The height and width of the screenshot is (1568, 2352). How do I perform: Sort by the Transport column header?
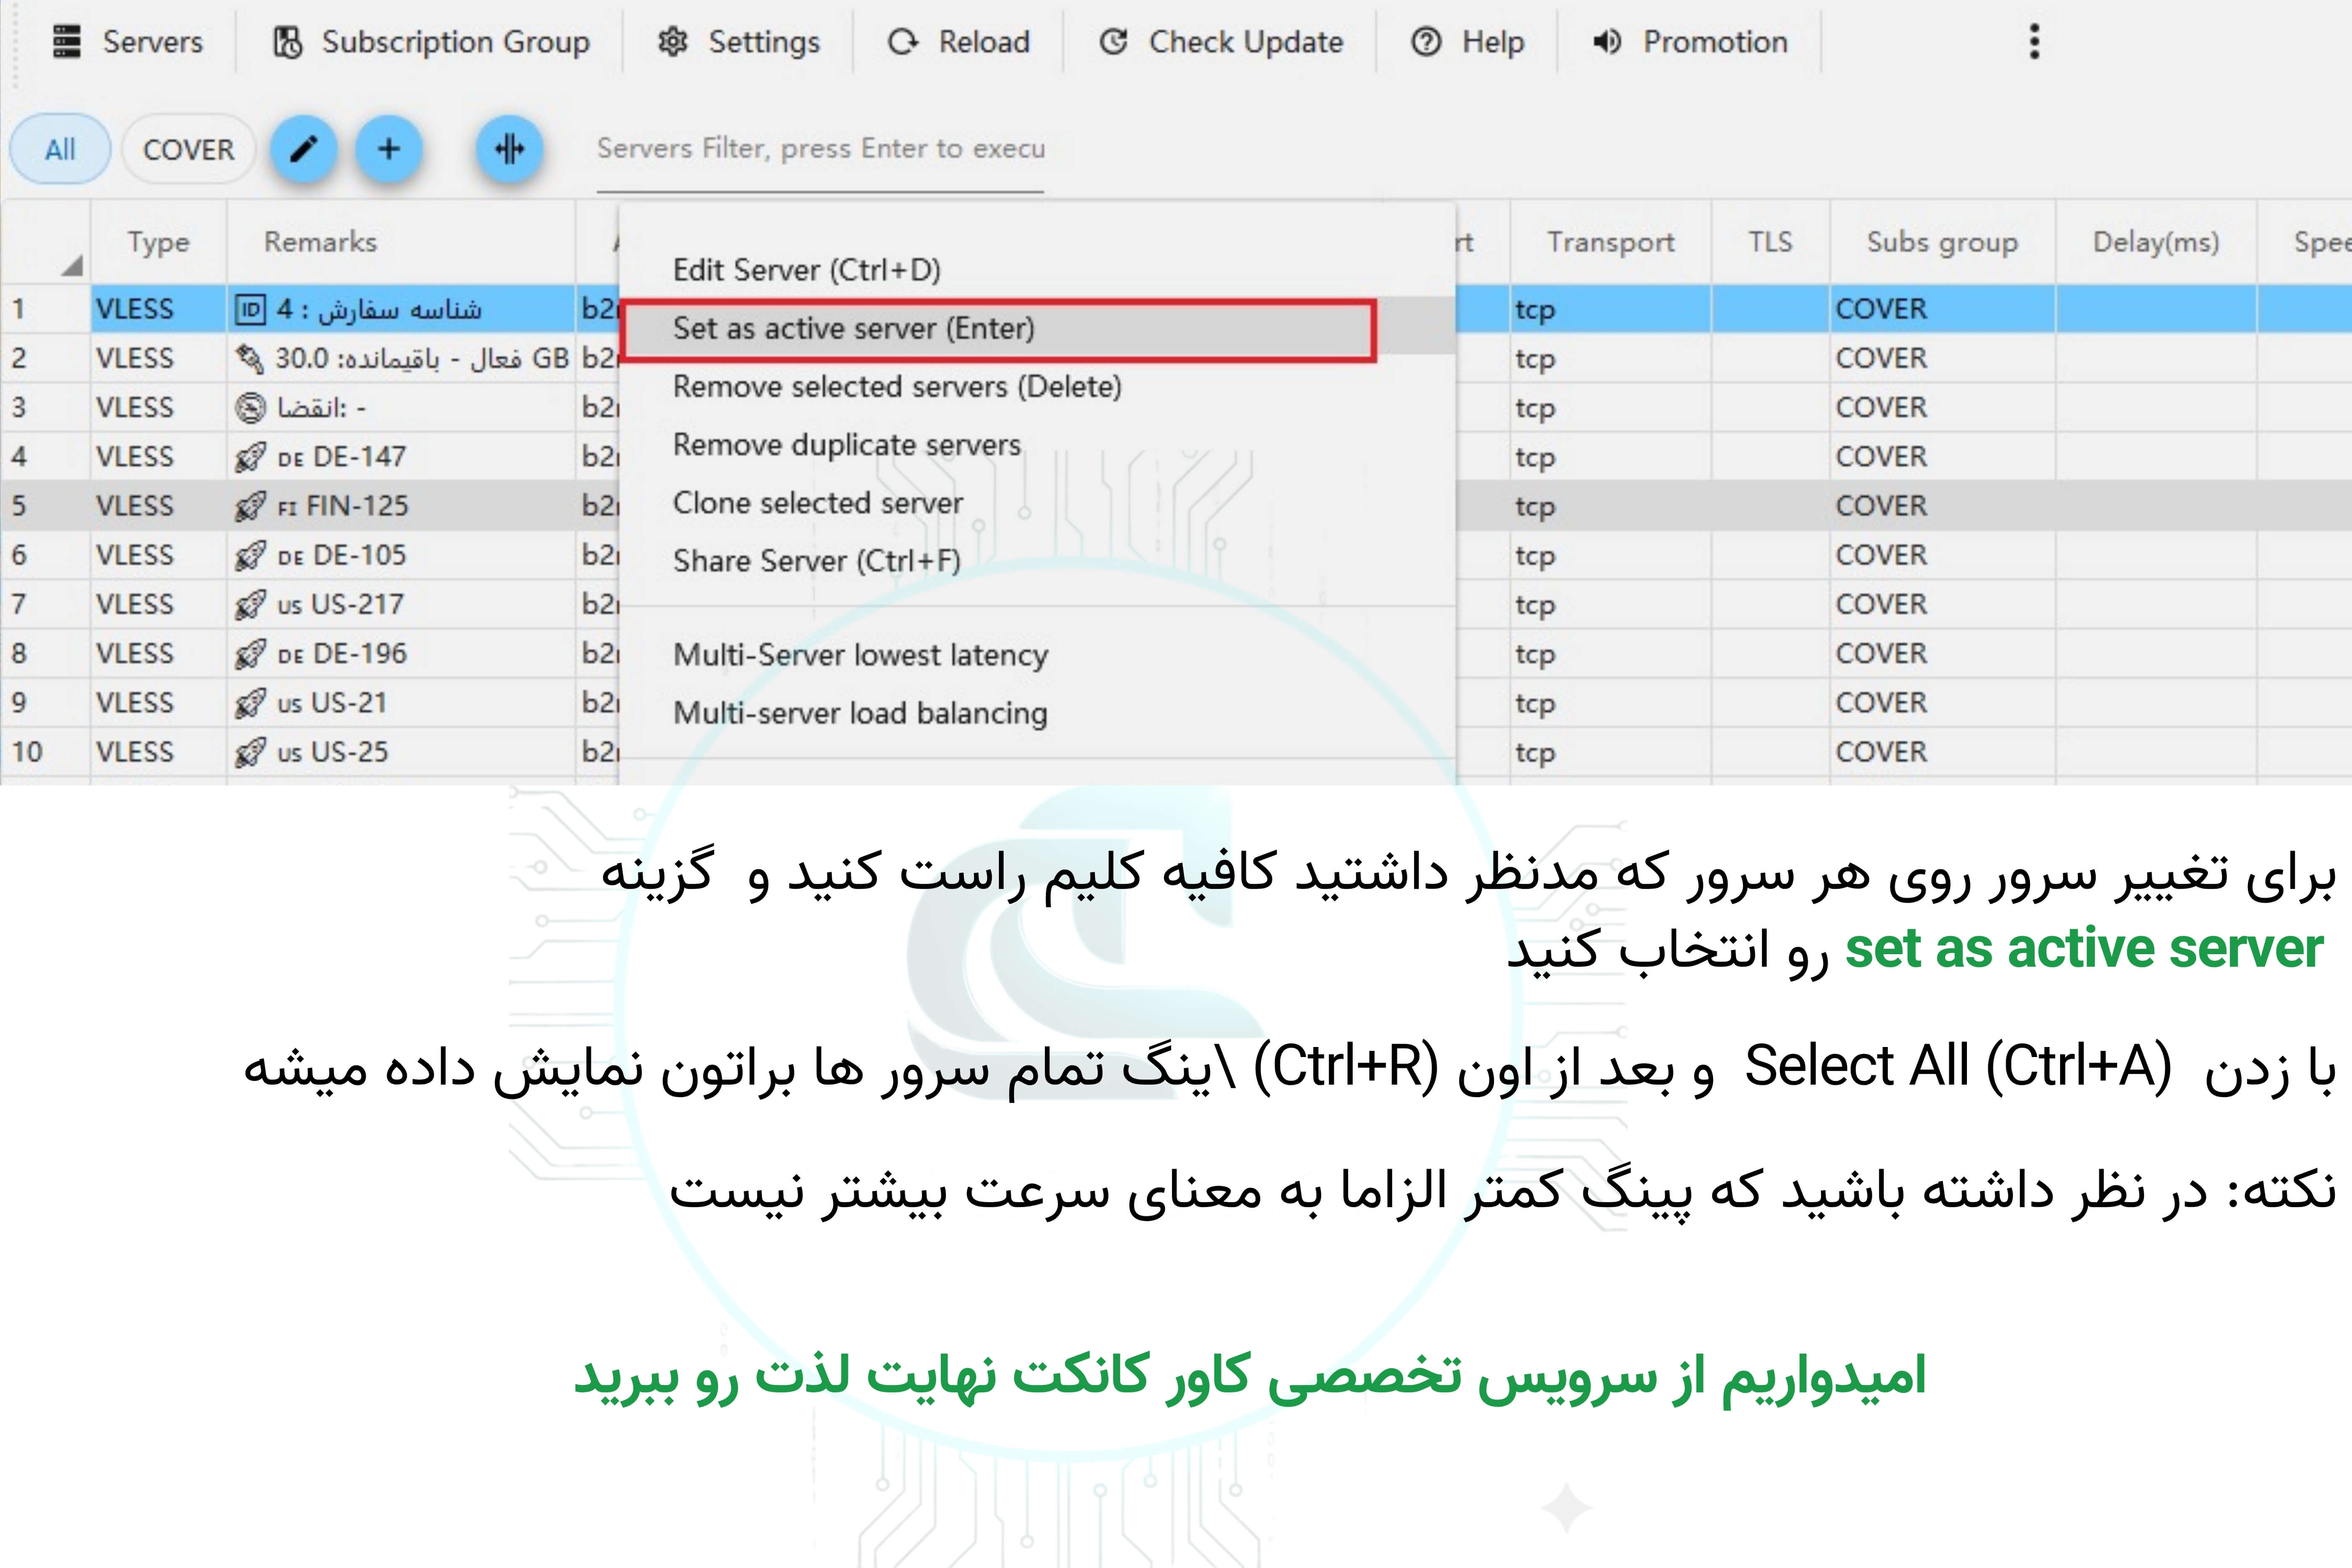(x=1610, y=242)
